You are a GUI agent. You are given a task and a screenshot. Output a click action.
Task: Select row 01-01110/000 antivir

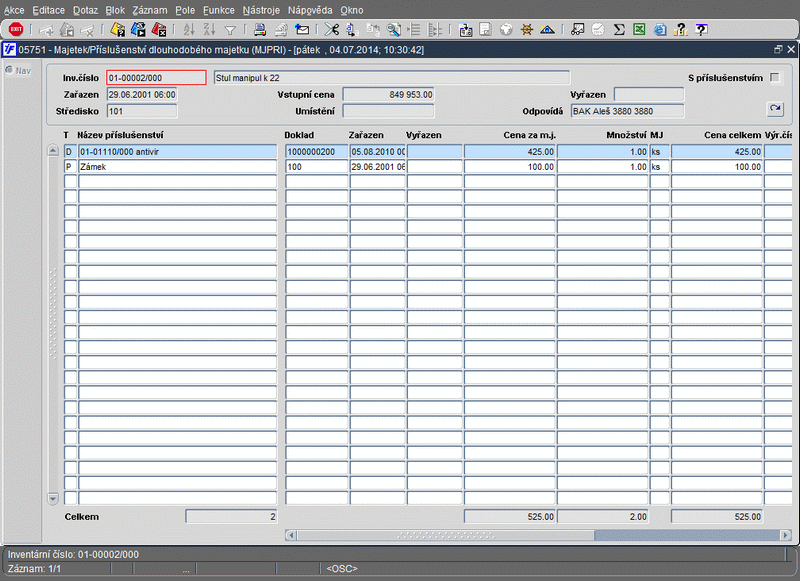point(178,151)
